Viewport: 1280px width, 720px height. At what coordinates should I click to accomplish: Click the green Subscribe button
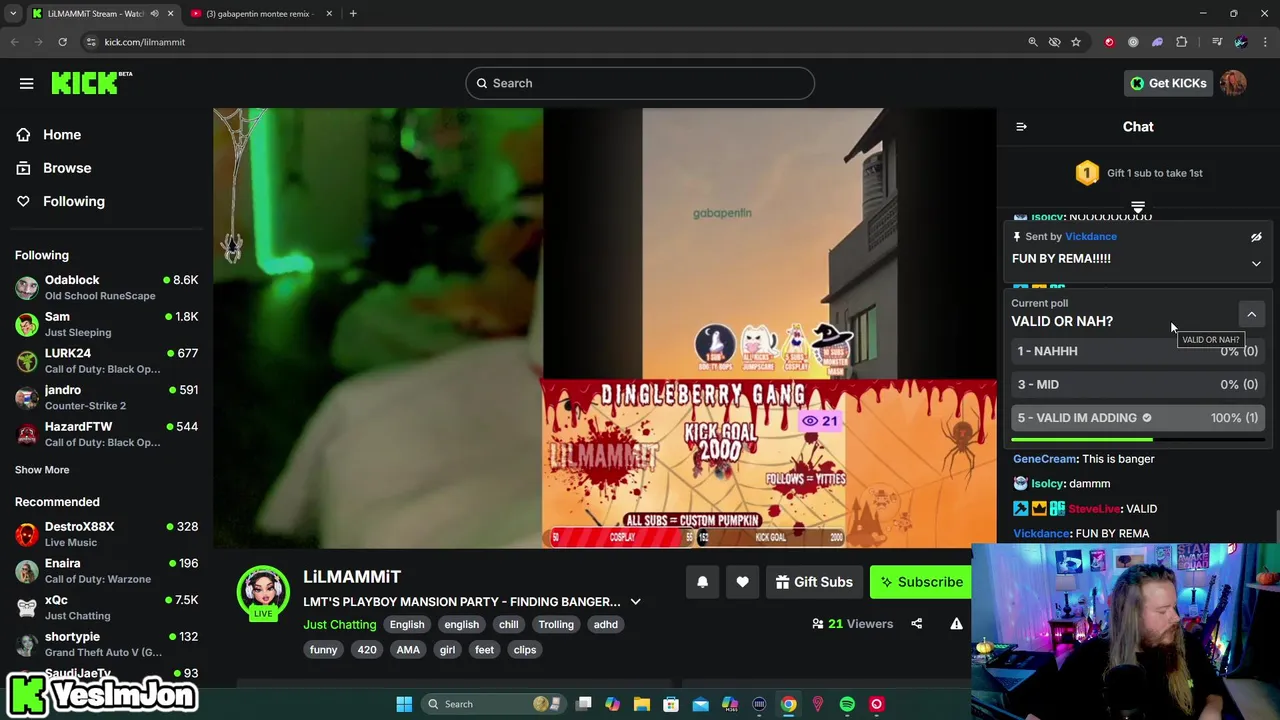[x=921, y=582]
